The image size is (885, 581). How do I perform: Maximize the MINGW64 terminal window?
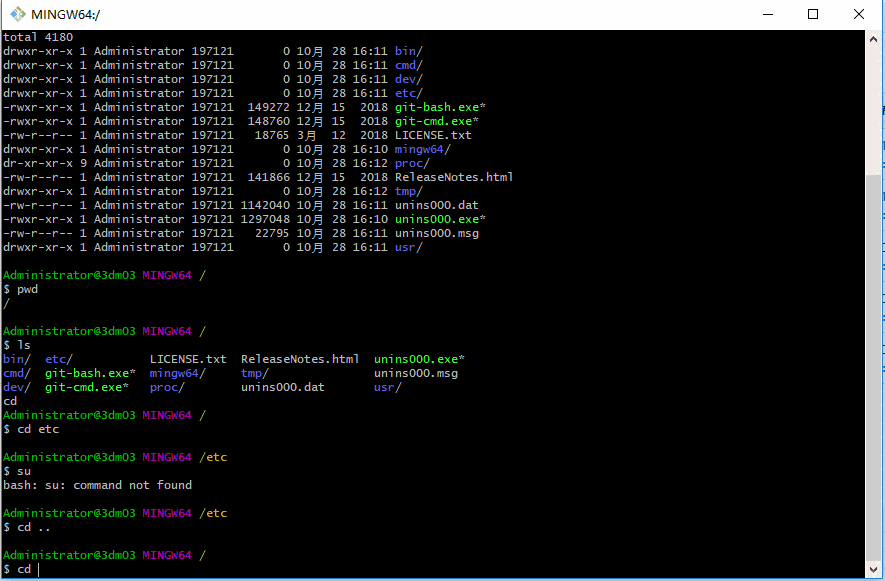[813, 14]
